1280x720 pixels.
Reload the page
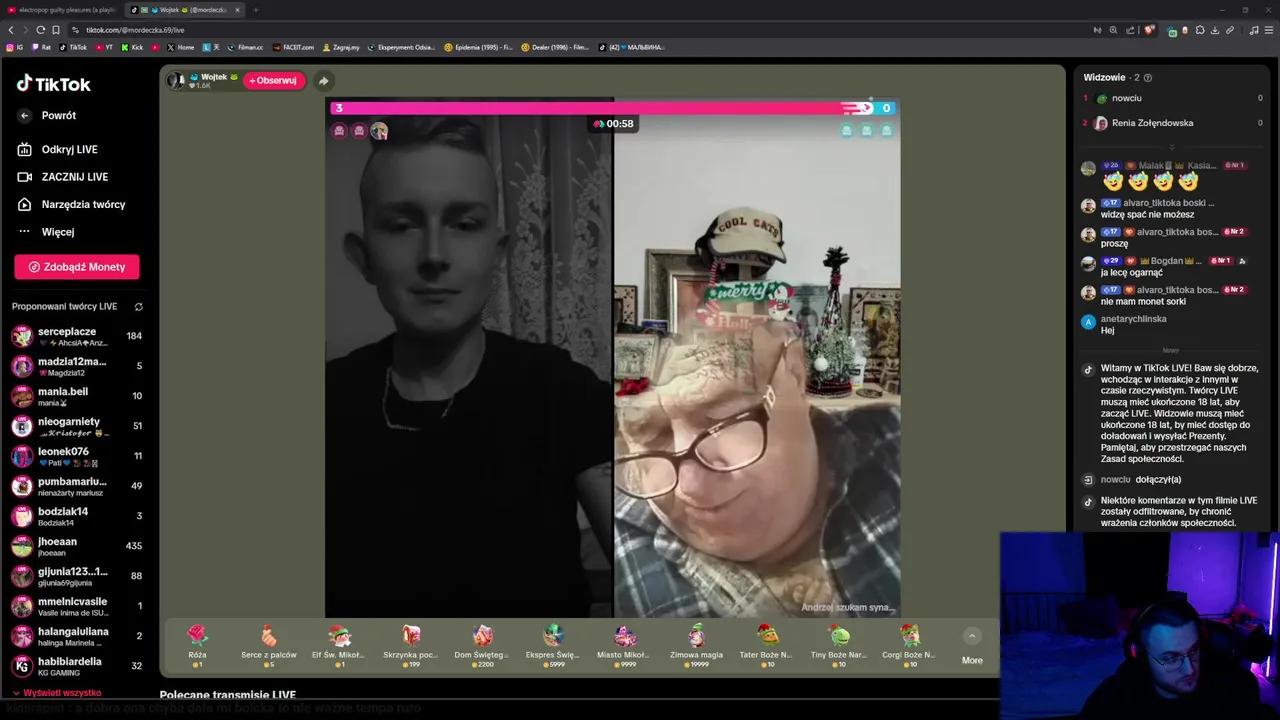[40, 30]
